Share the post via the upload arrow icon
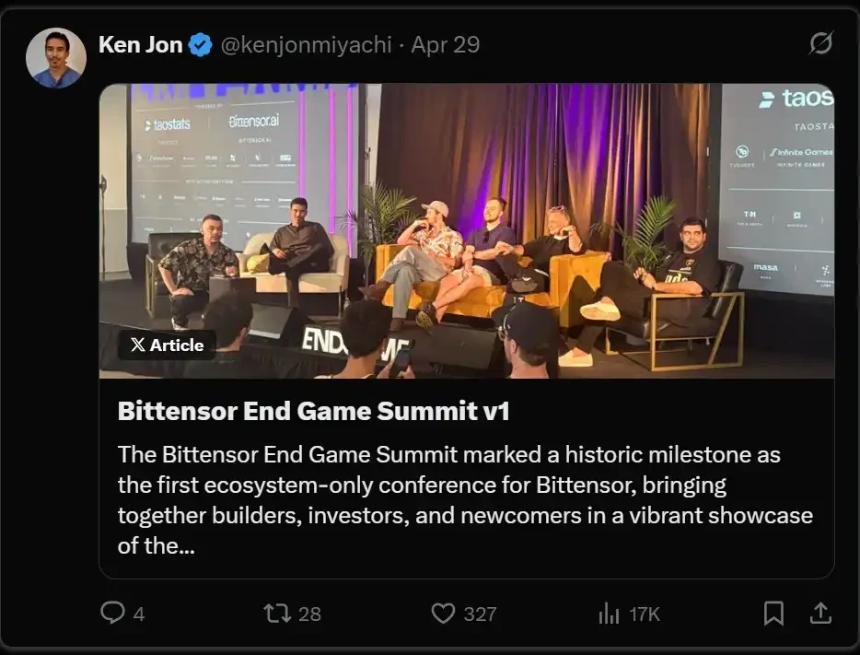Image resolution: width=860 pixels, height=655 pixels. (820, 612)
